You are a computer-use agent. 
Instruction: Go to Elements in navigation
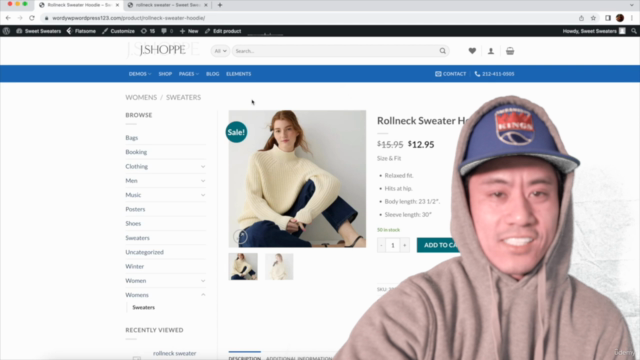tap(239, 74)
